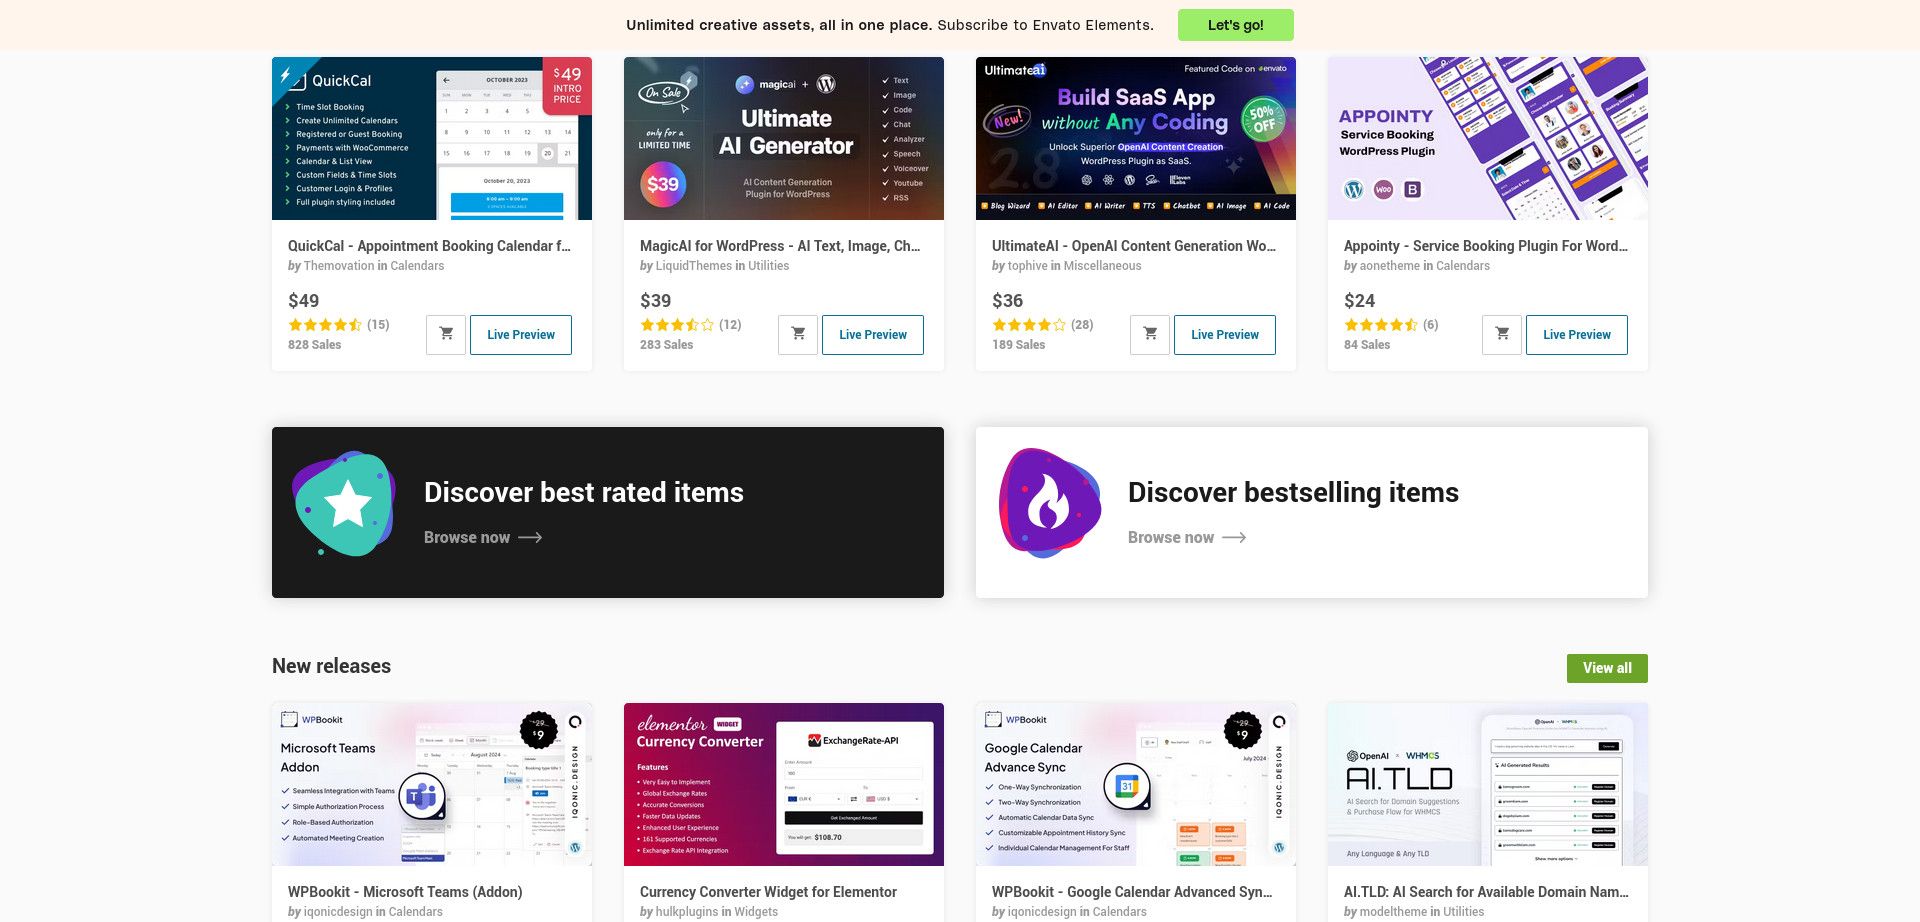Click the star badge icon for best rated items
This screenshot has width=1920, height=922.
pyautogui.click(x=344, y=504)
